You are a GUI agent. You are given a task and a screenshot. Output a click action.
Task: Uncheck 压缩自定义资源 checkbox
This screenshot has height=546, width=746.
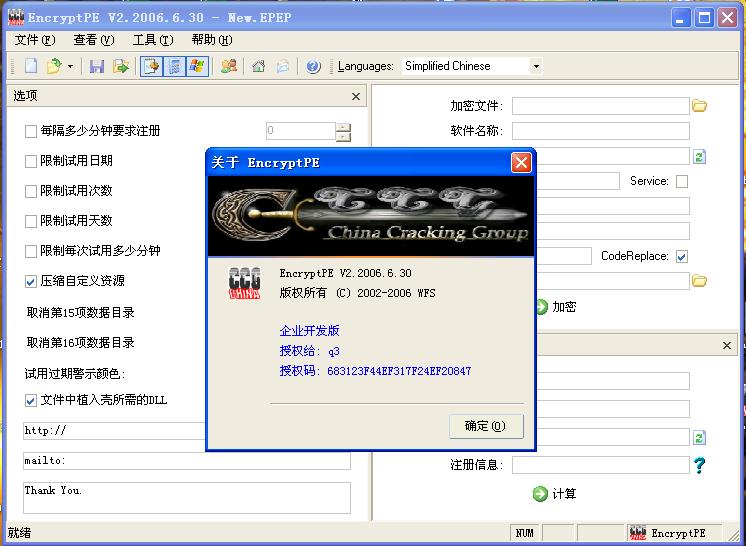(x=31, y=282)
